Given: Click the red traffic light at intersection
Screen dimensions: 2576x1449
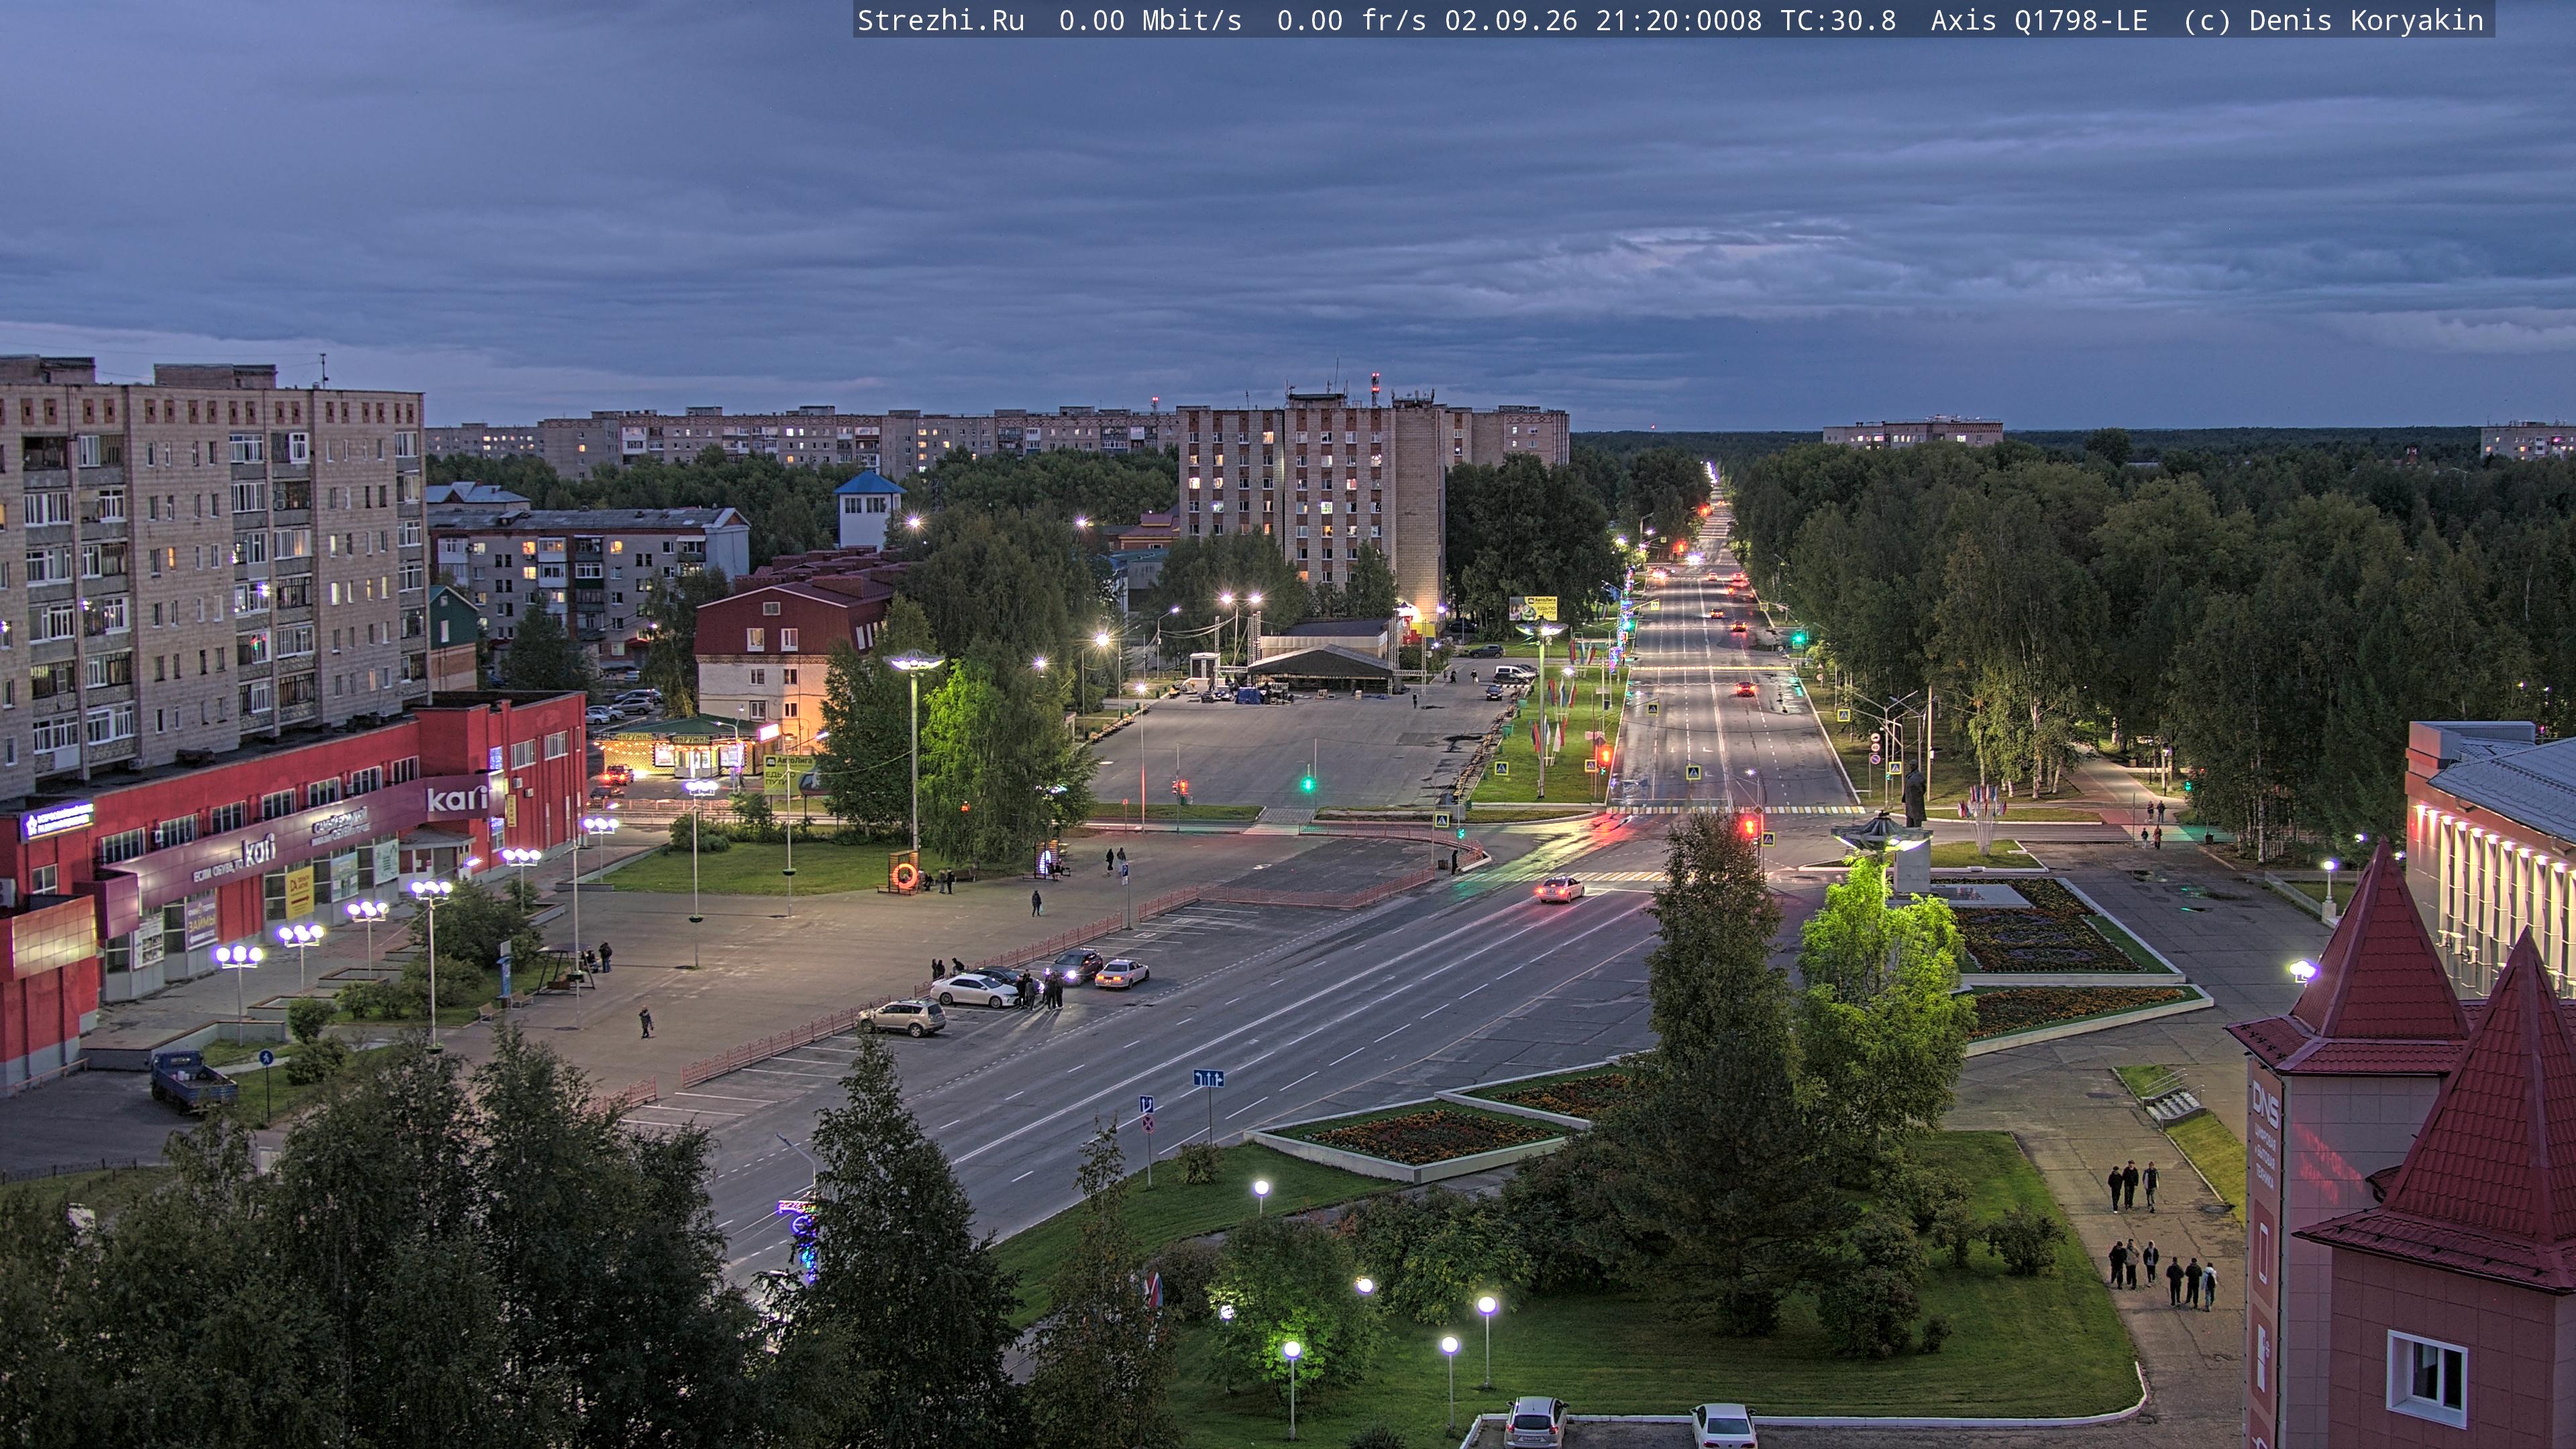Looking at the screenshot, I should click(x=1749, y=826).
